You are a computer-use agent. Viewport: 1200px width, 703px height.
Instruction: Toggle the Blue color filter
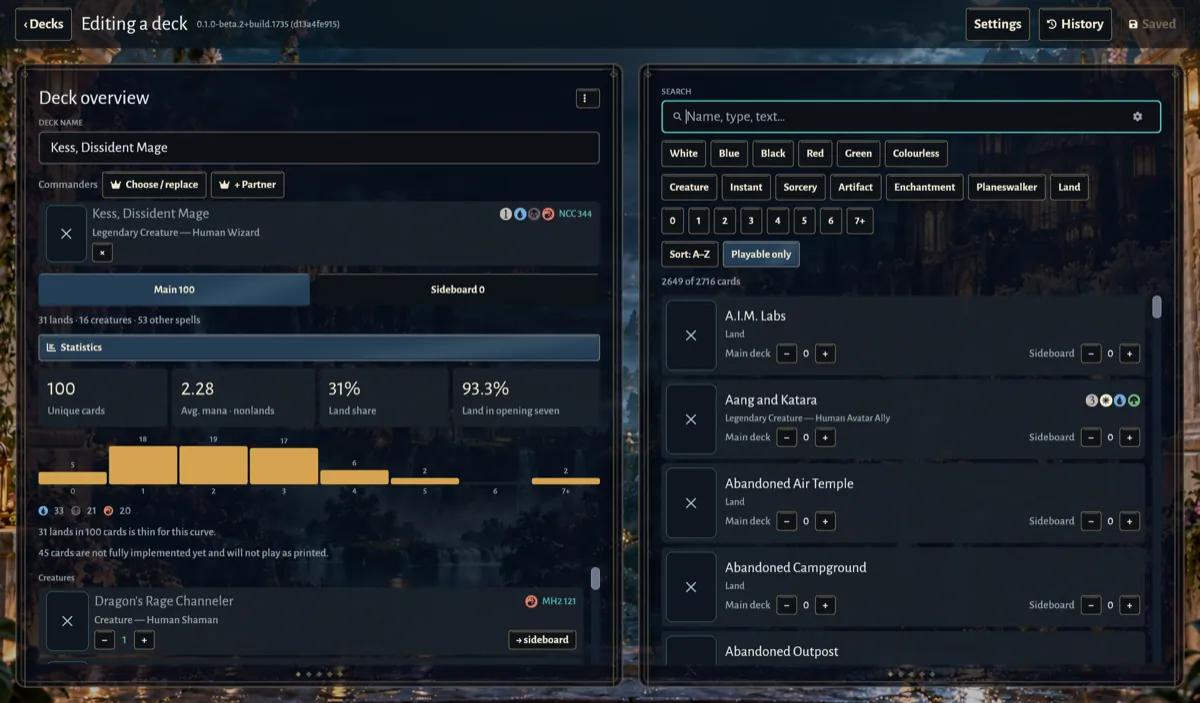(x=729, y=154)
